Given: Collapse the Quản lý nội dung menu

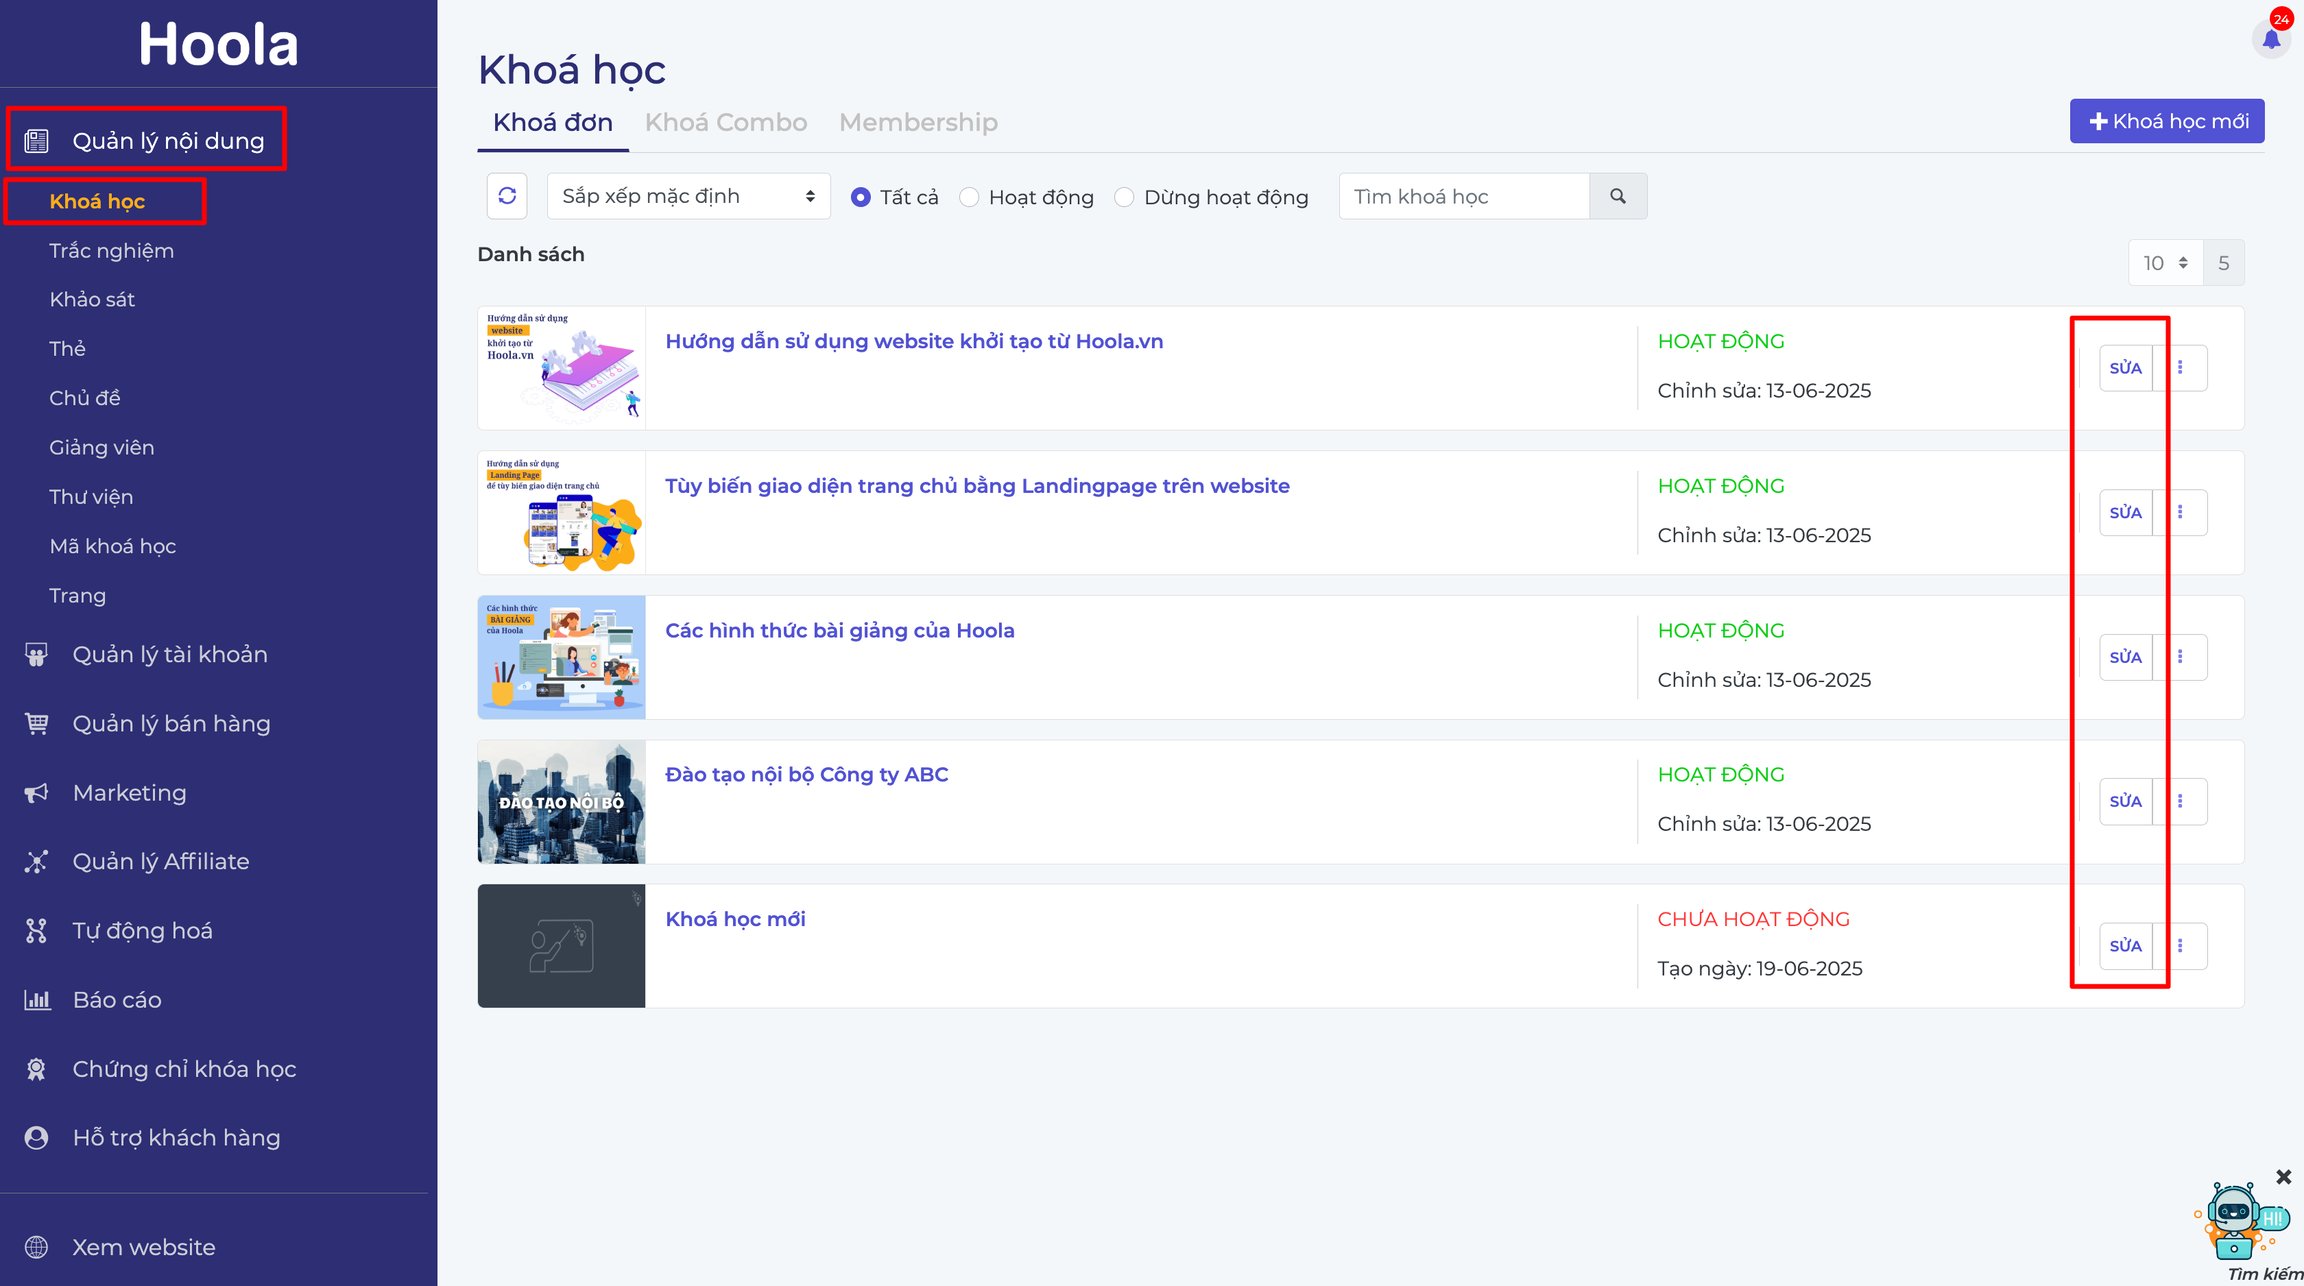Looking at the screenshot, I should [x=146, y=140].
